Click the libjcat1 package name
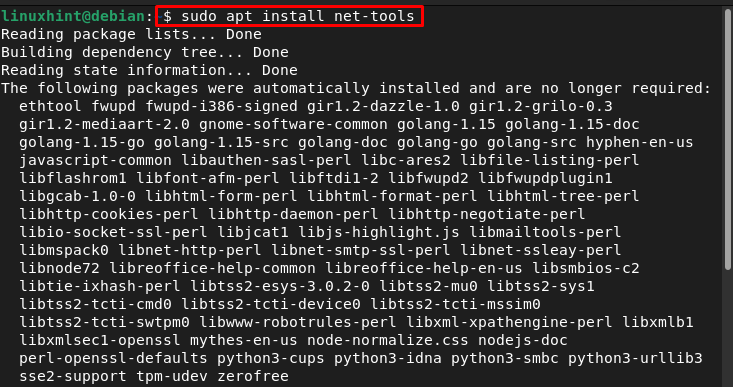The width and height of the screenshot is (733, 387). point(253,232)
